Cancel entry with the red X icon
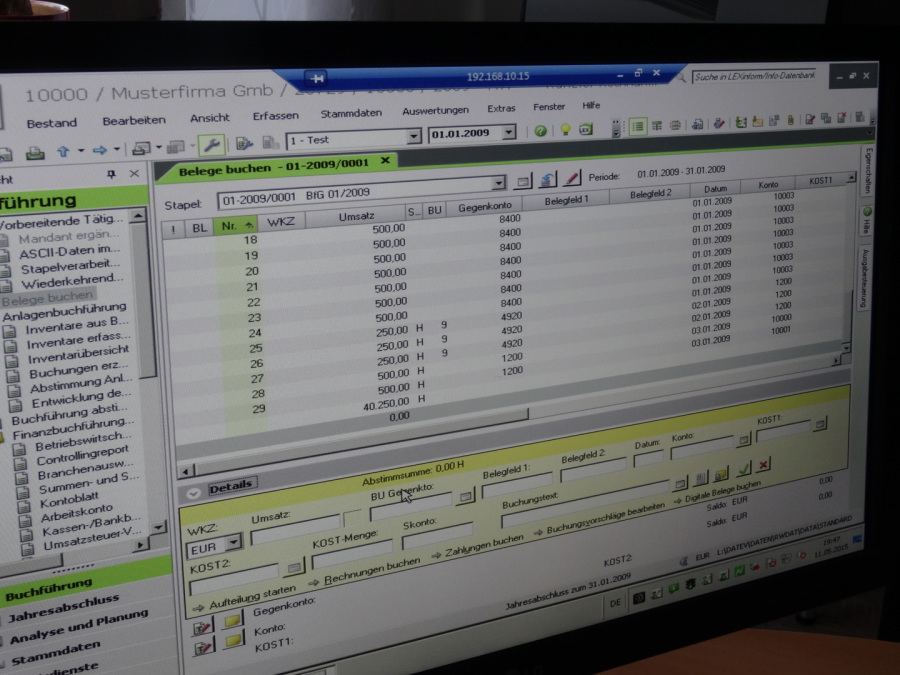 pos(764,465)
